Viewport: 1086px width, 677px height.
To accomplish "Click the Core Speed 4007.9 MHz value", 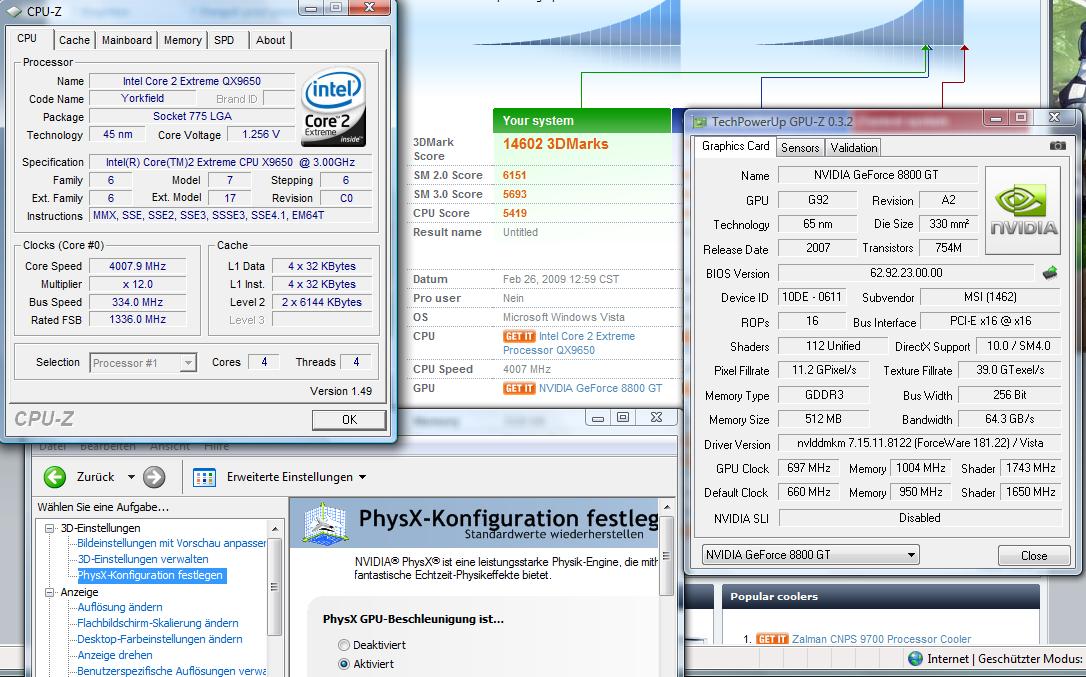I will click(x=137, y=266).
